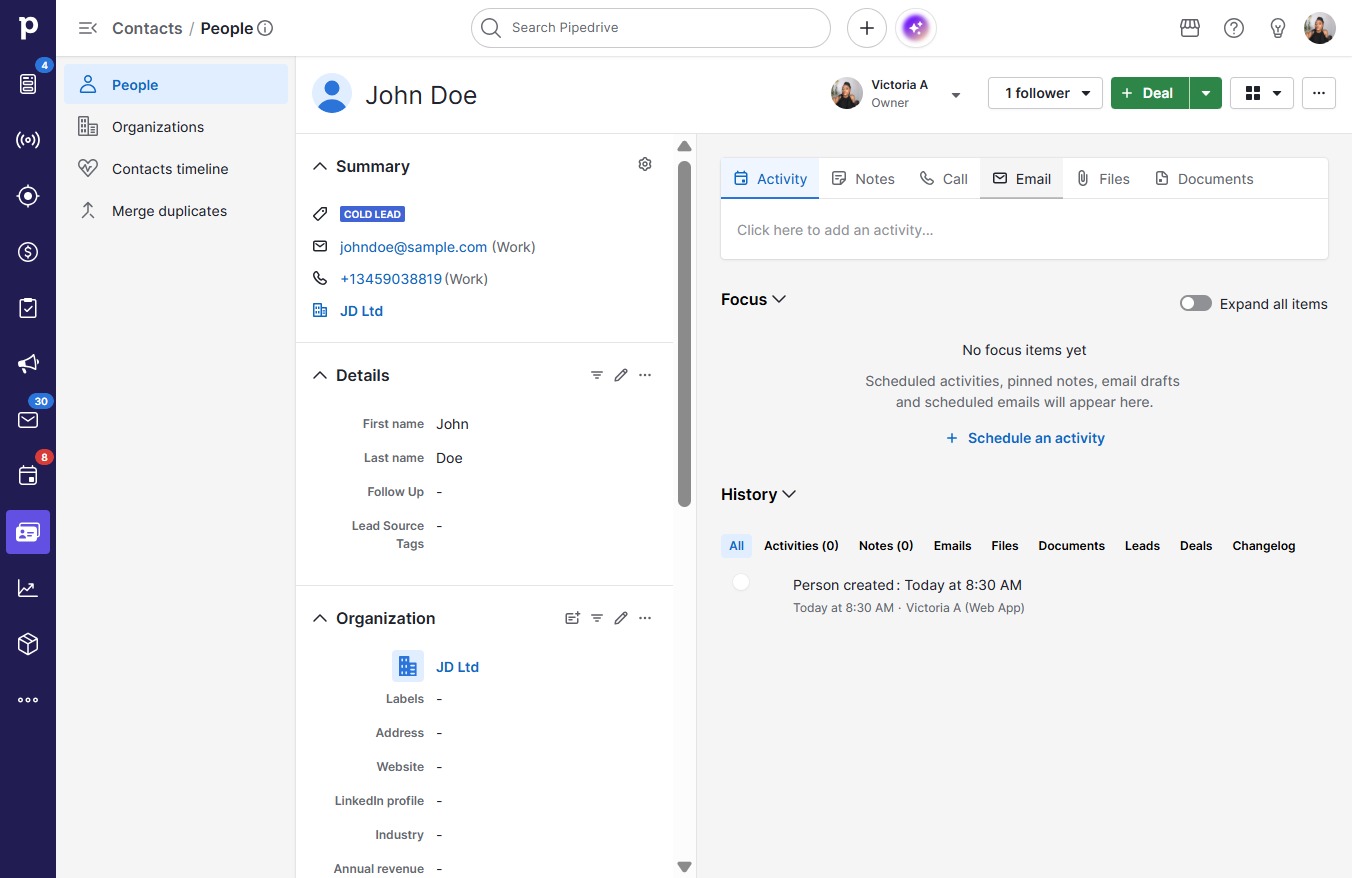
Task: Open johndoe@sample.com email link
Action: coord(413,247)
